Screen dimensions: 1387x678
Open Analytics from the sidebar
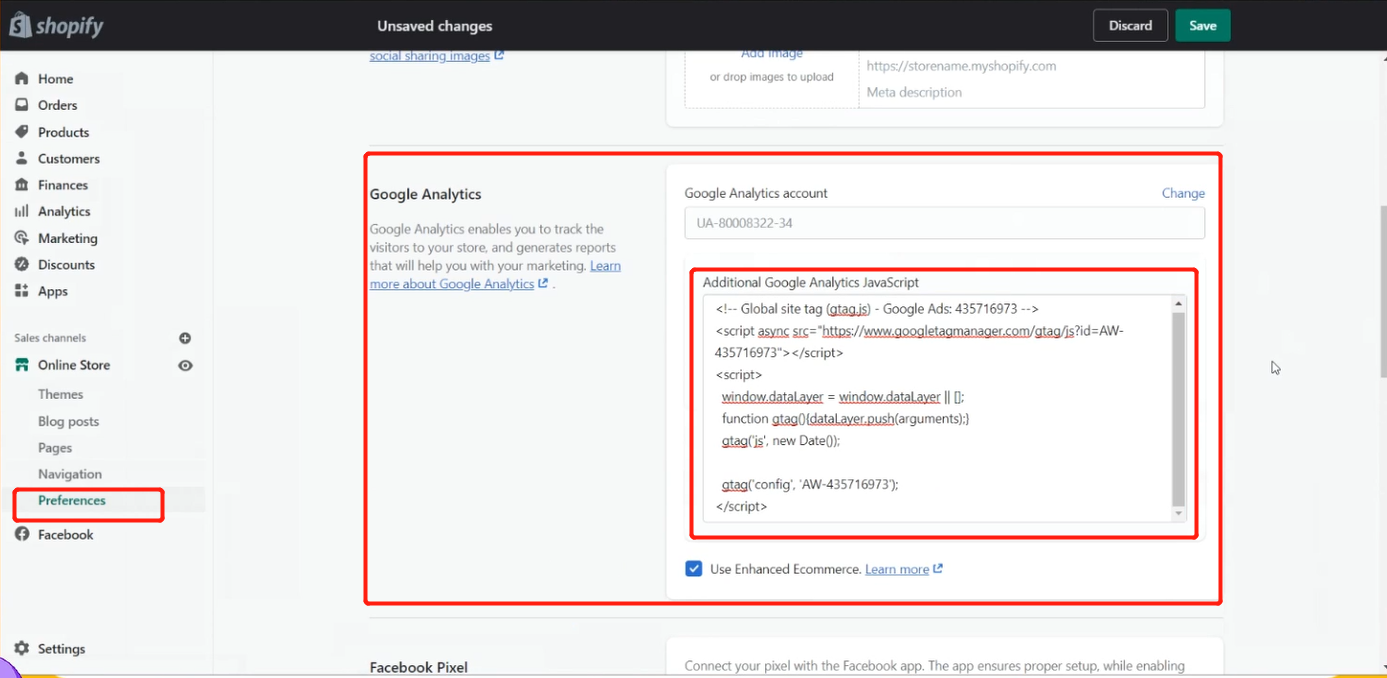point(64,211)
